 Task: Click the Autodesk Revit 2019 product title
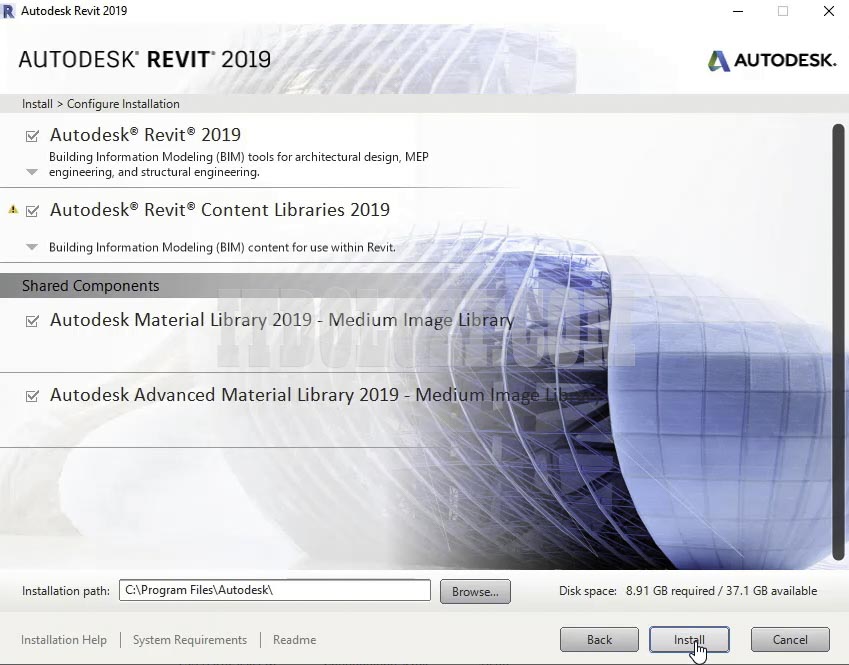145,135
